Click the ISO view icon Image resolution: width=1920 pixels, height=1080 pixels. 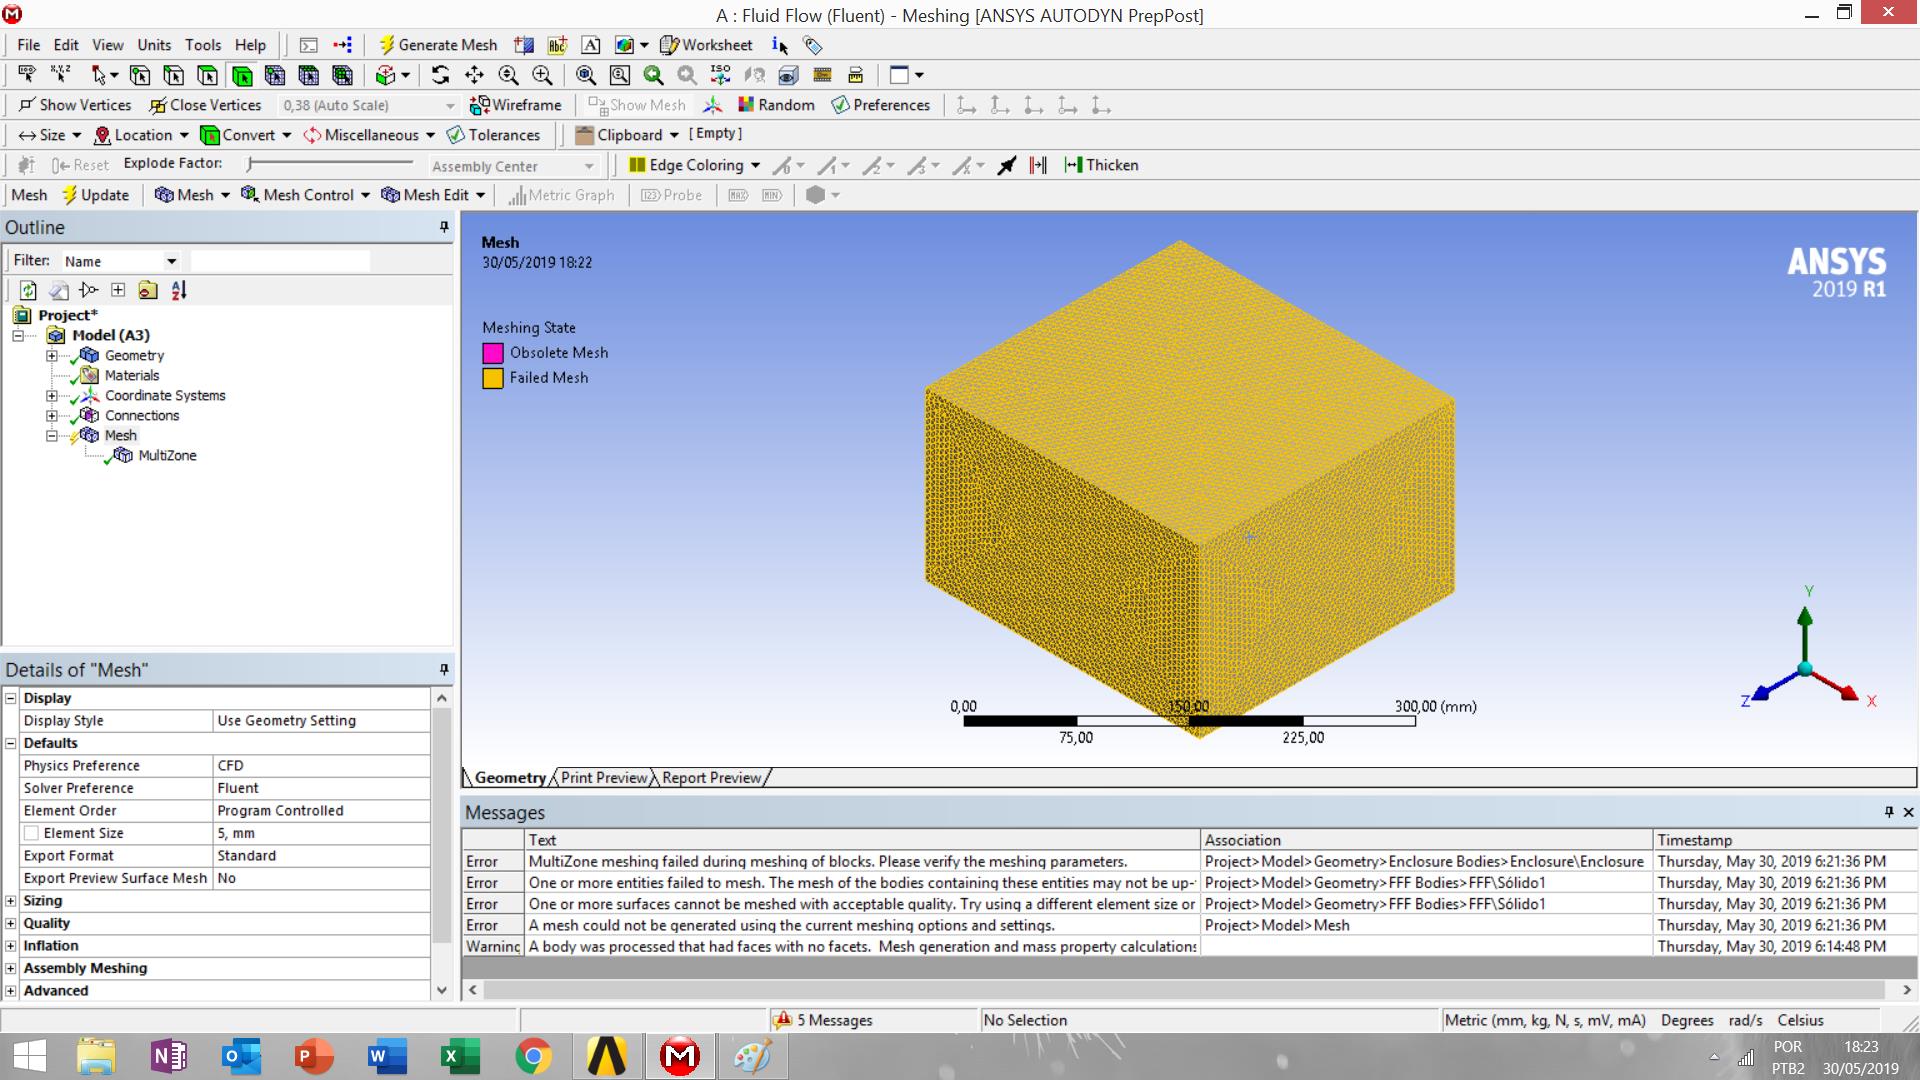pyautogui.click(x=720, y=75)
